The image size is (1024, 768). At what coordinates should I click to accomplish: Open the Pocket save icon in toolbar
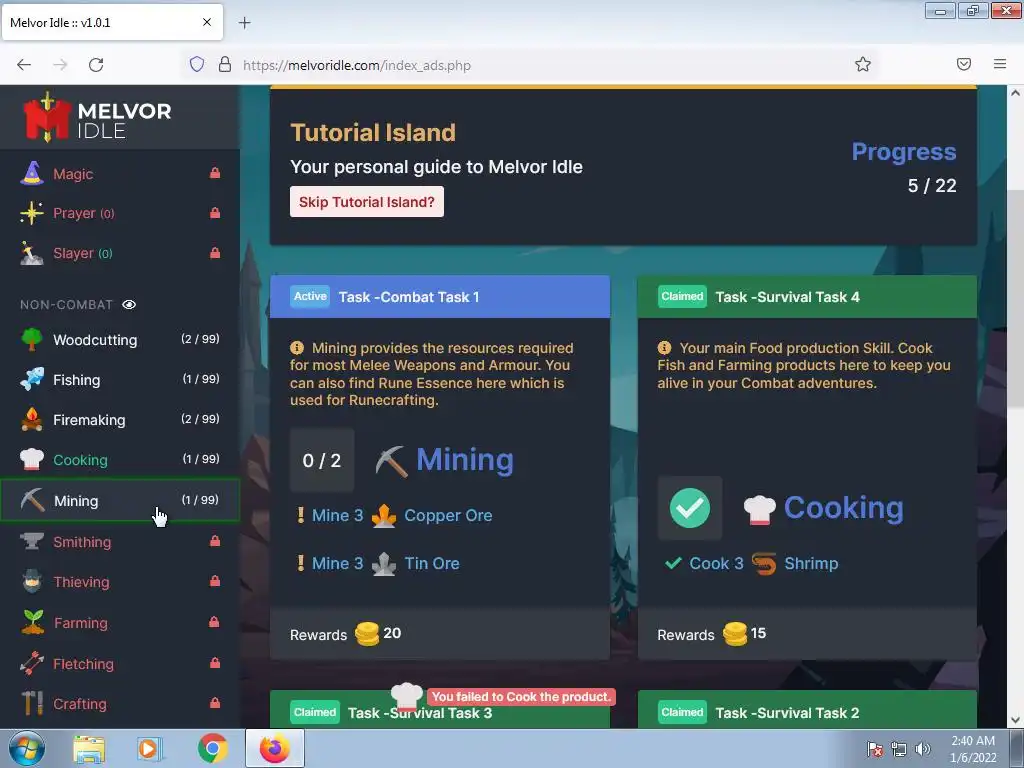click(964, 64)
